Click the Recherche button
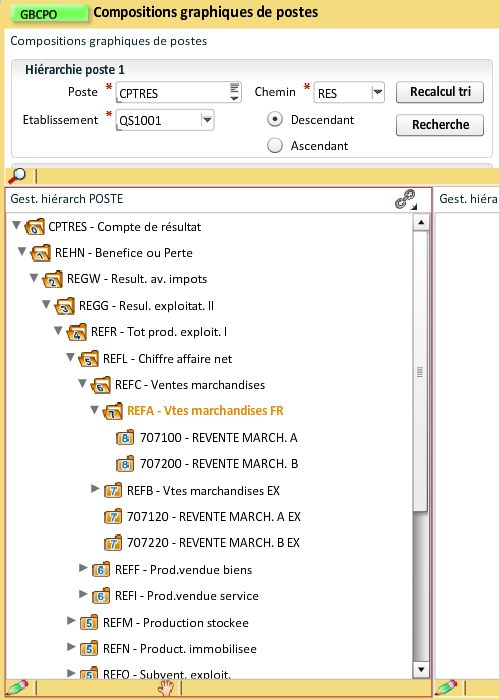 [x=440, y=125]
